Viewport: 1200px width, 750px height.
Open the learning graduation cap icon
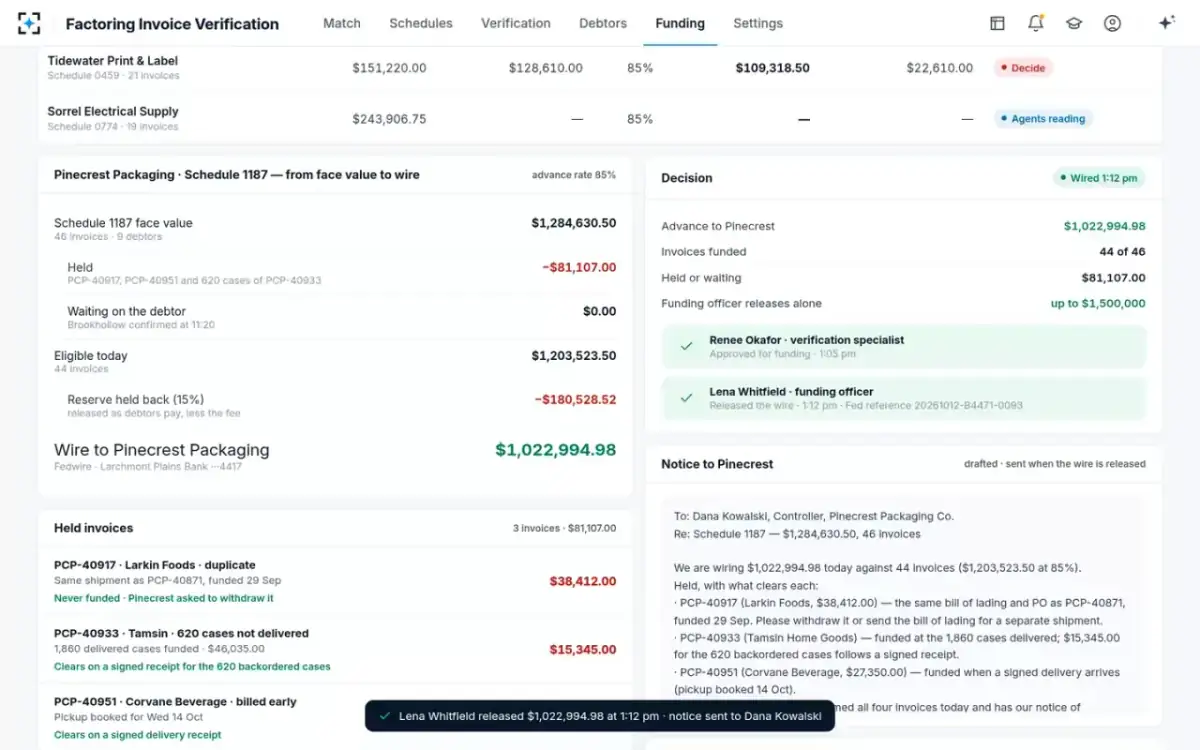point(1074,23)
